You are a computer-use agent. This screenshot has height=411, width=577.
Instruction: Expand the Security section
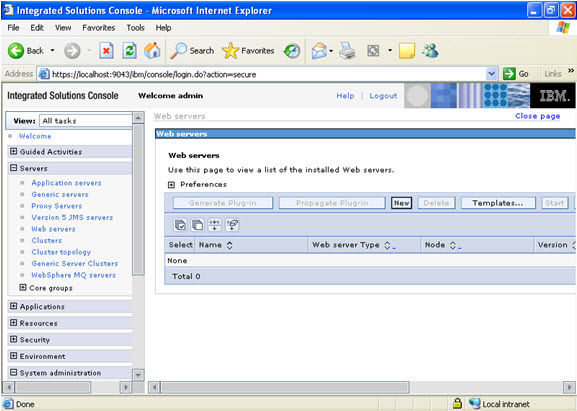[14, 339]
